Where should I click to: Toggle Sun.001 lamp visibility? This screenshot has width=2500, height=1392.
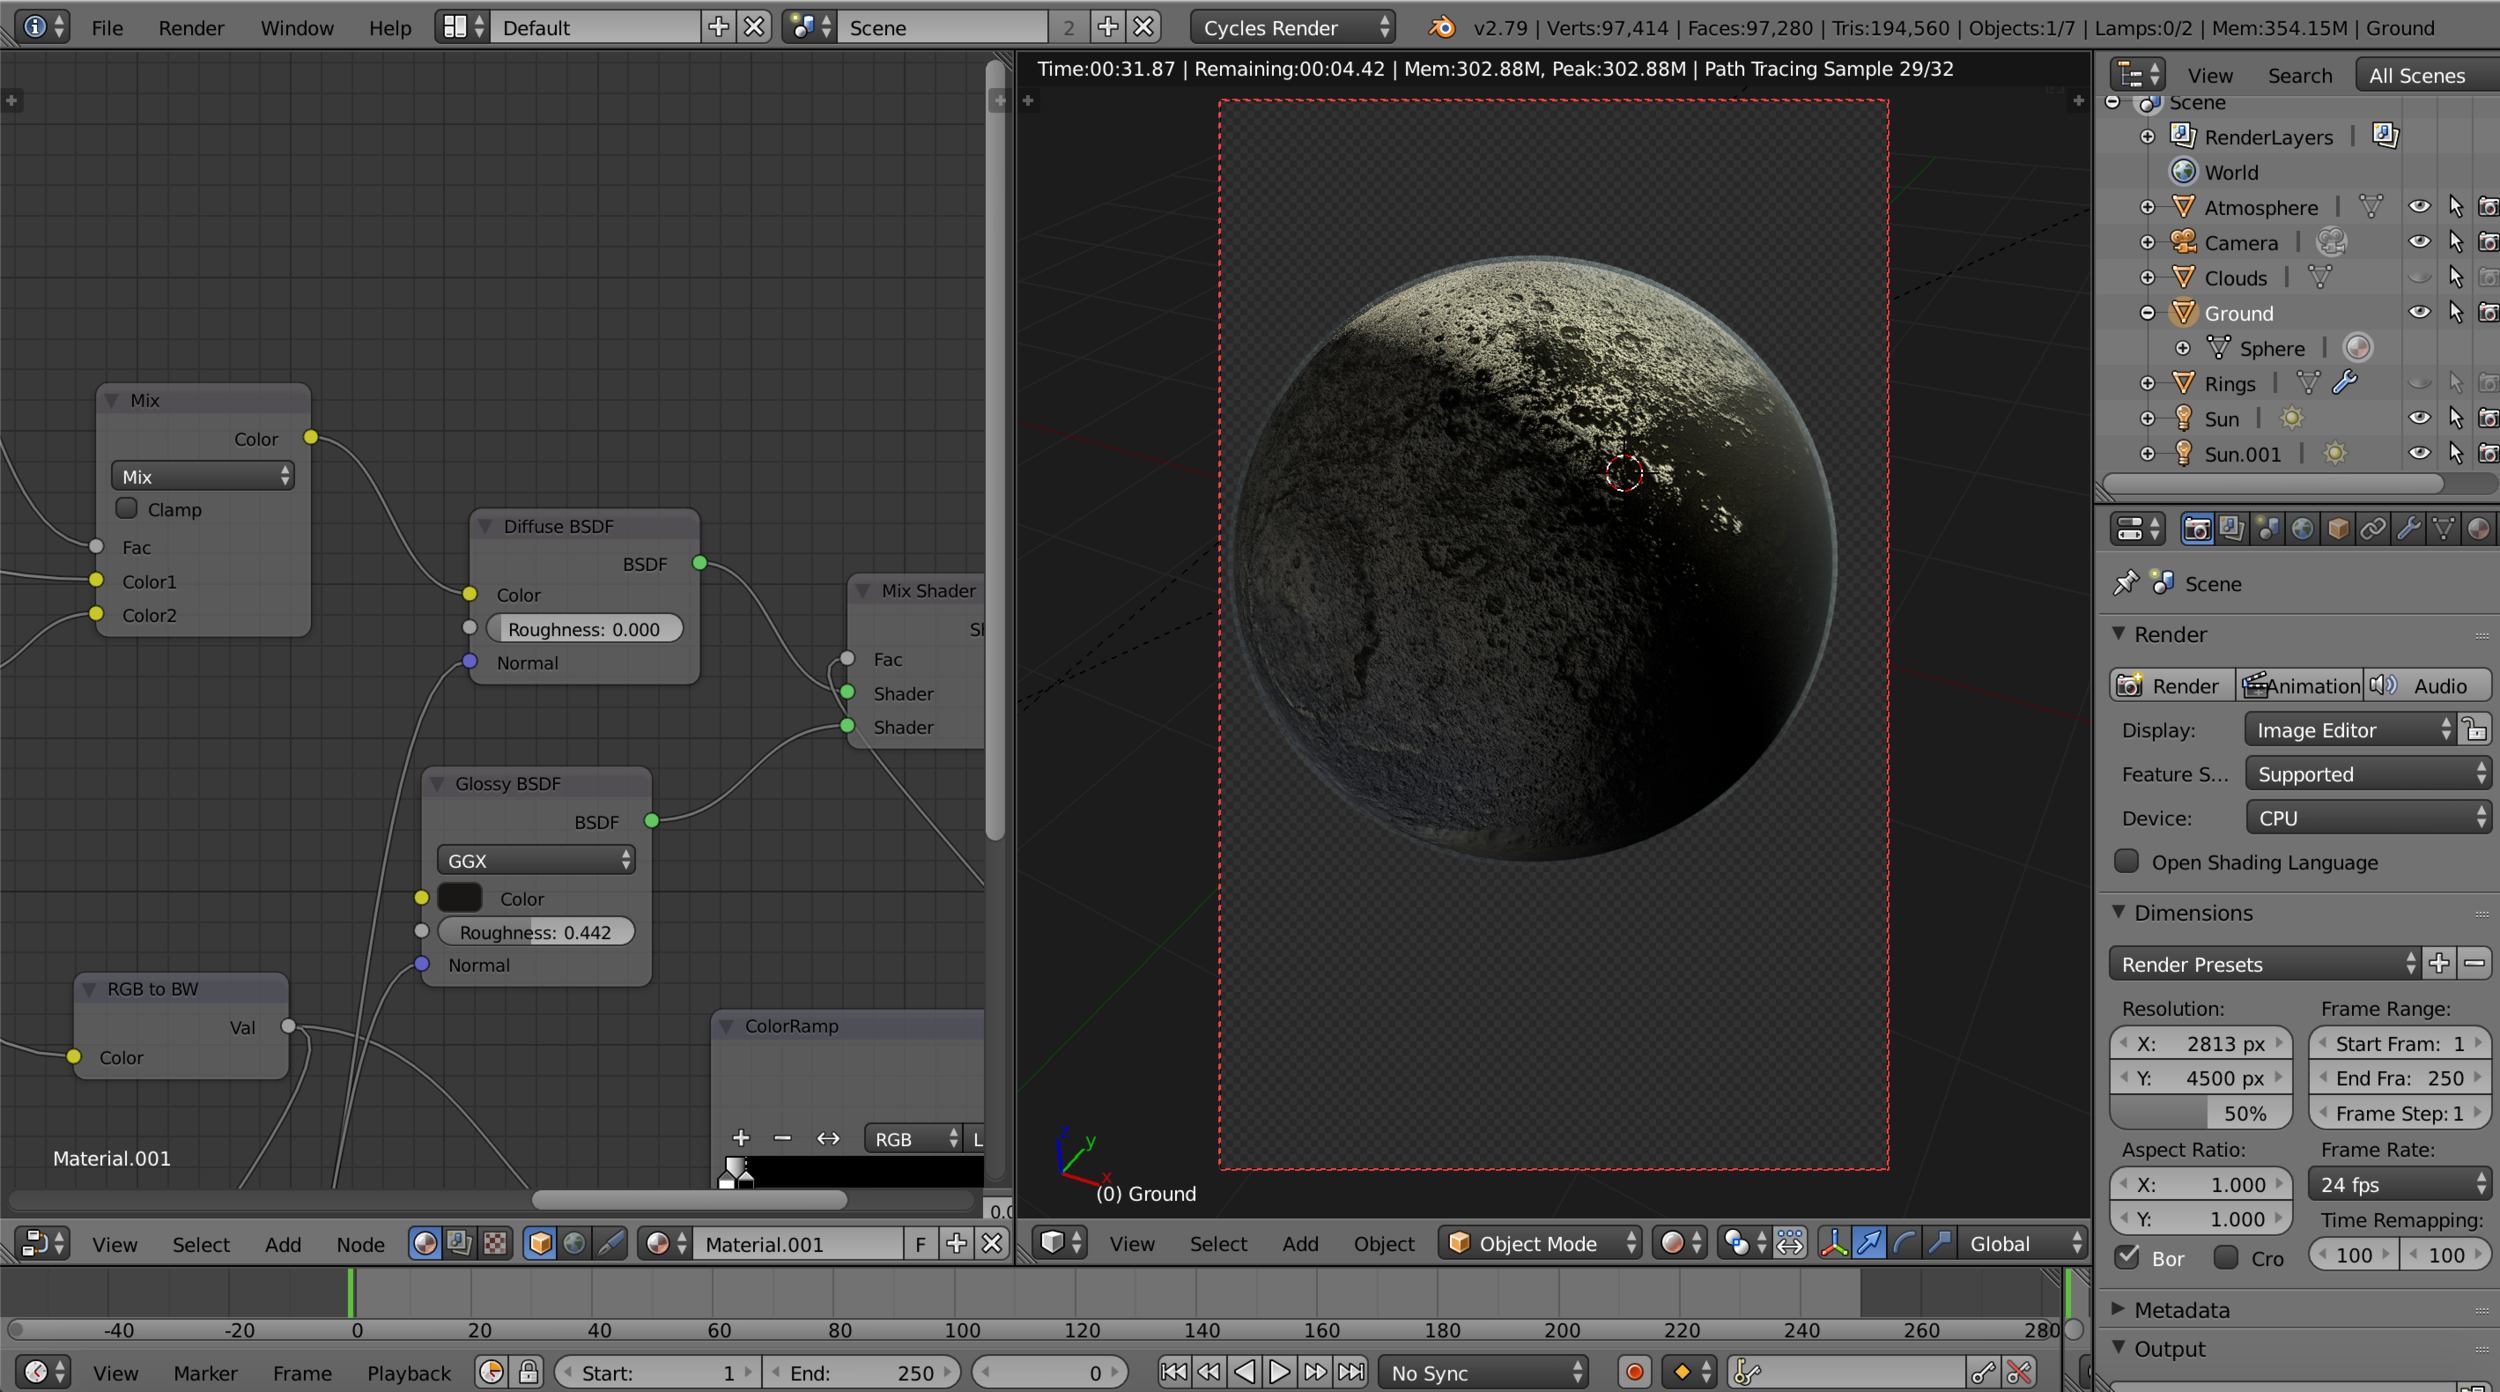pyautogui.click(x=2419, y=453)
